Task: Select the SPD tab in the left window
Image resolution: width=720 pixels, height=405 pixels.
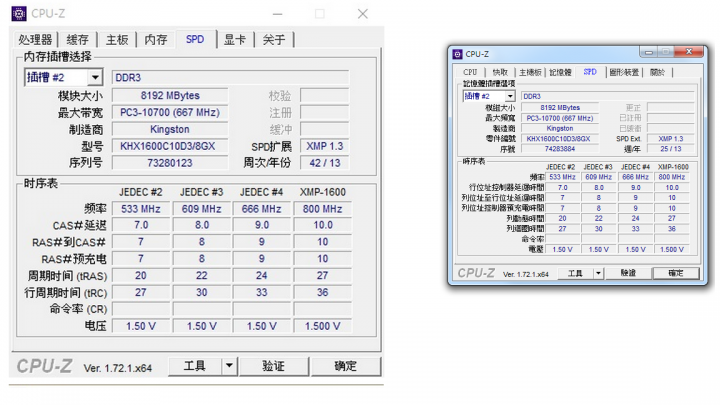Action: (x=195, y=39)
